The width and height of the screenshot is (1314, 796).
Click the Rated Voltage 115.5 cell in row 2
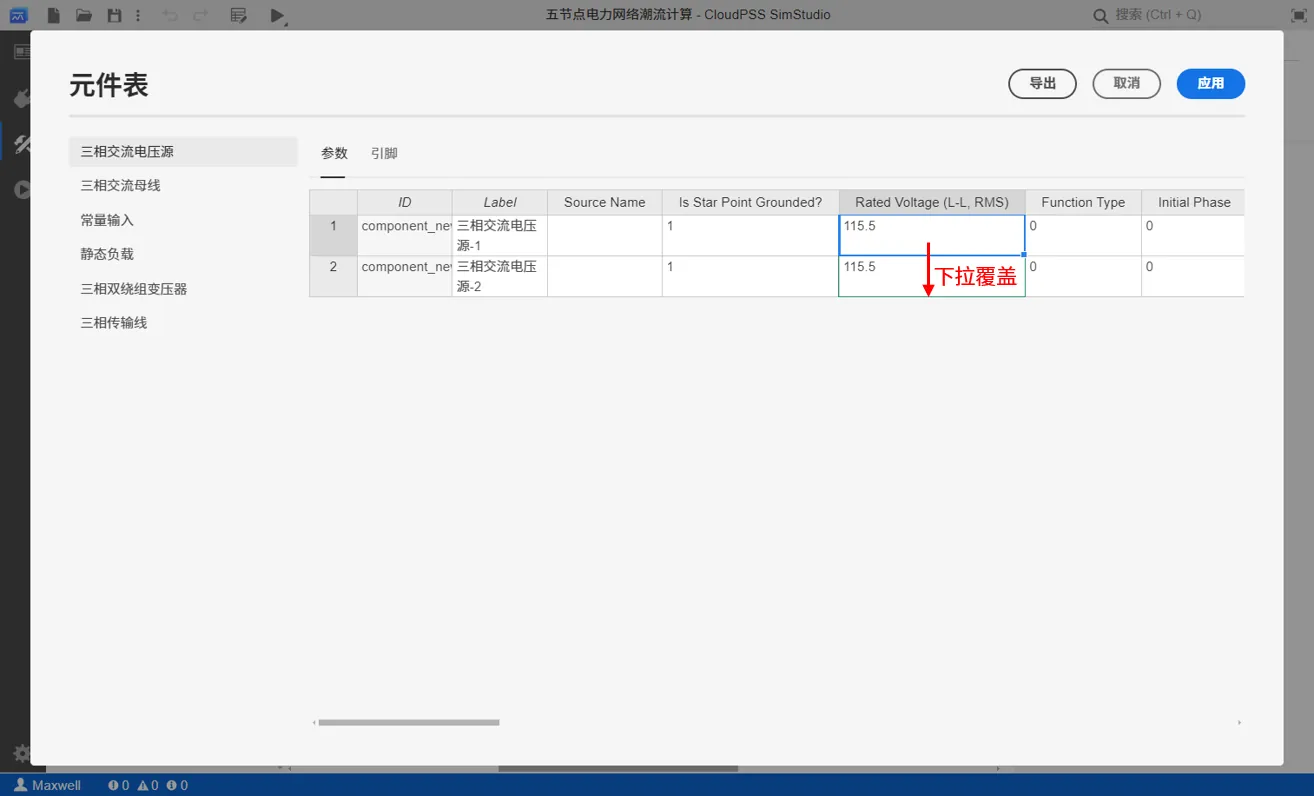(x=932, y=276)
